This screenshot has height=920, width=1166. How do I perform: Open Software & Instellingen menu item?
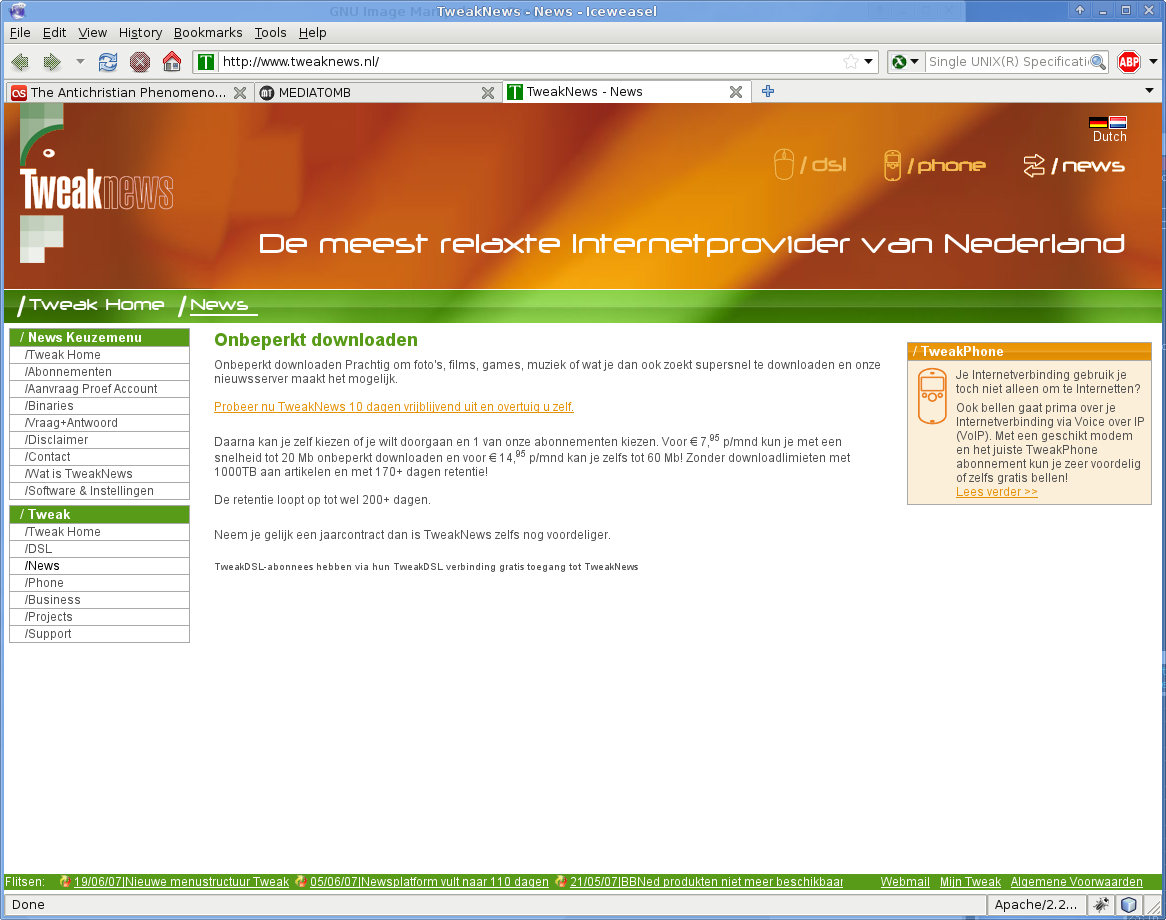(100, 492)
